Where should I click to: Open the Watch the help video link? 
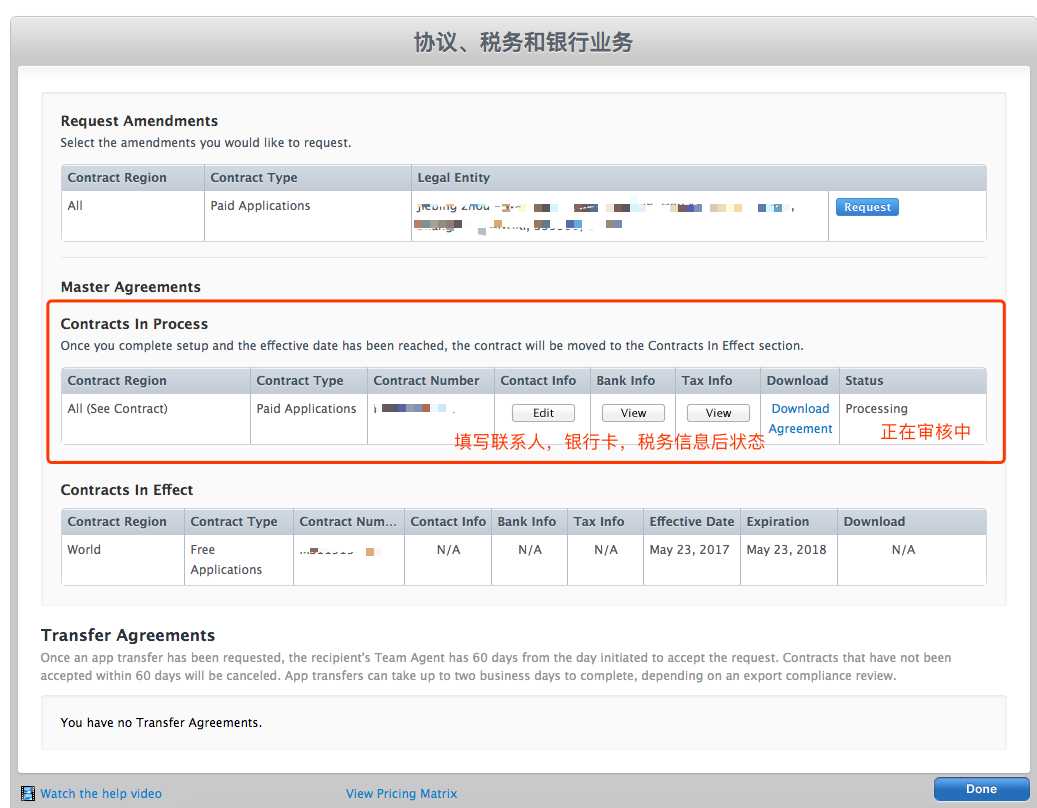click(101, 793)
